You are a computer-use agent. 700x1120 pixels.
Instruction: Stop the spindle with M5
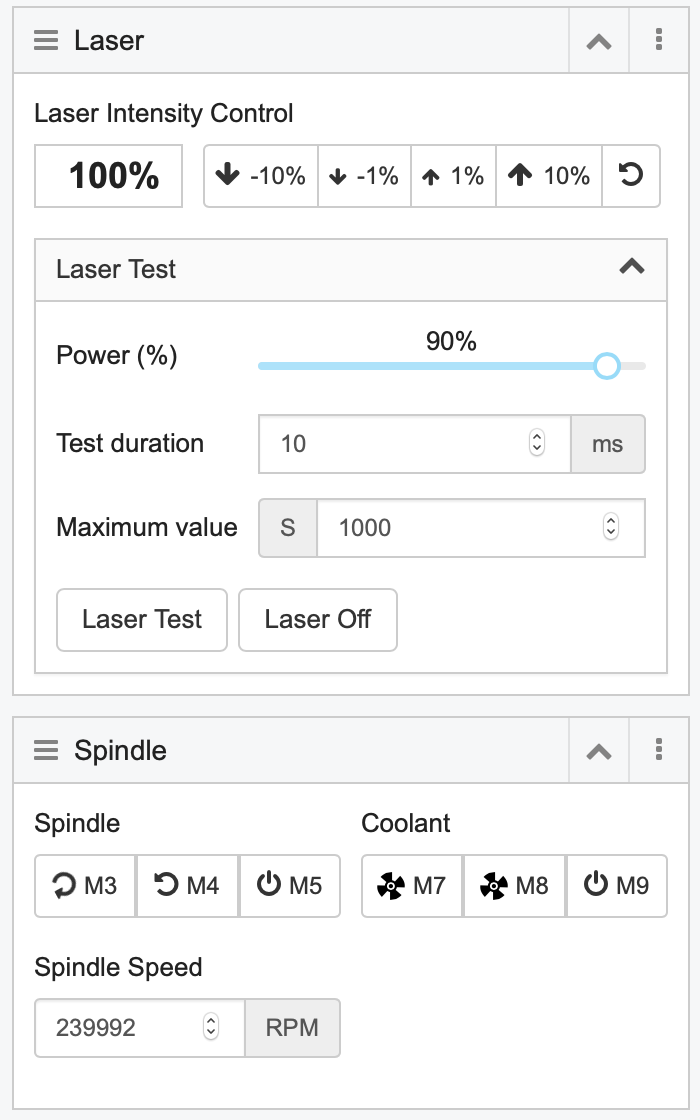[x=290, y=886]
